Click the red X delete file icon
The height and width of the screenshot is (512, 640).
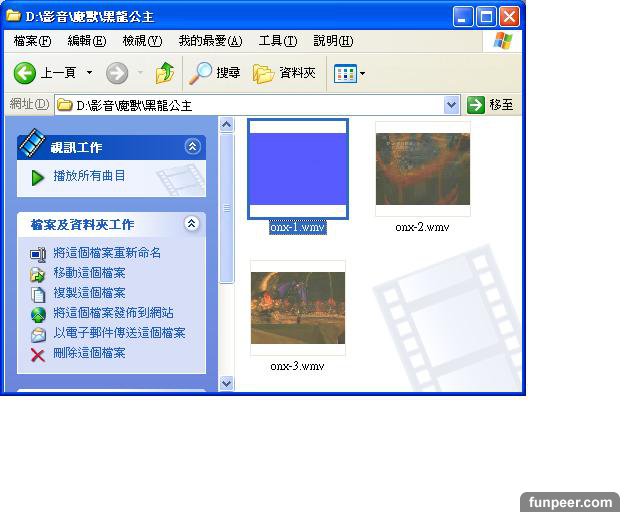tap(38, 354)
